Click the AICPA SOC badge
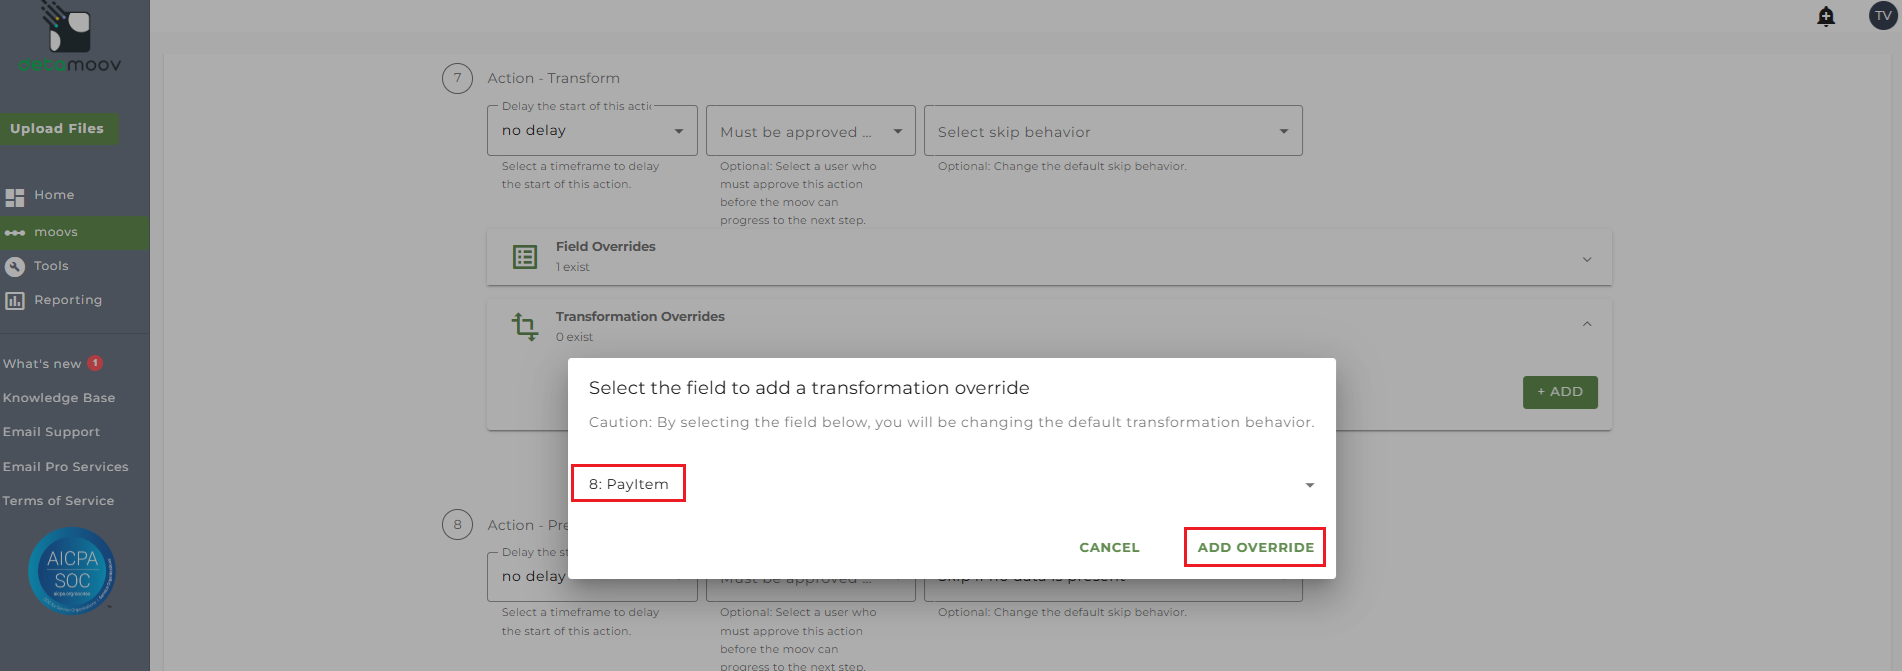This screenshot has height=671, width=1902. pos(72,570)
